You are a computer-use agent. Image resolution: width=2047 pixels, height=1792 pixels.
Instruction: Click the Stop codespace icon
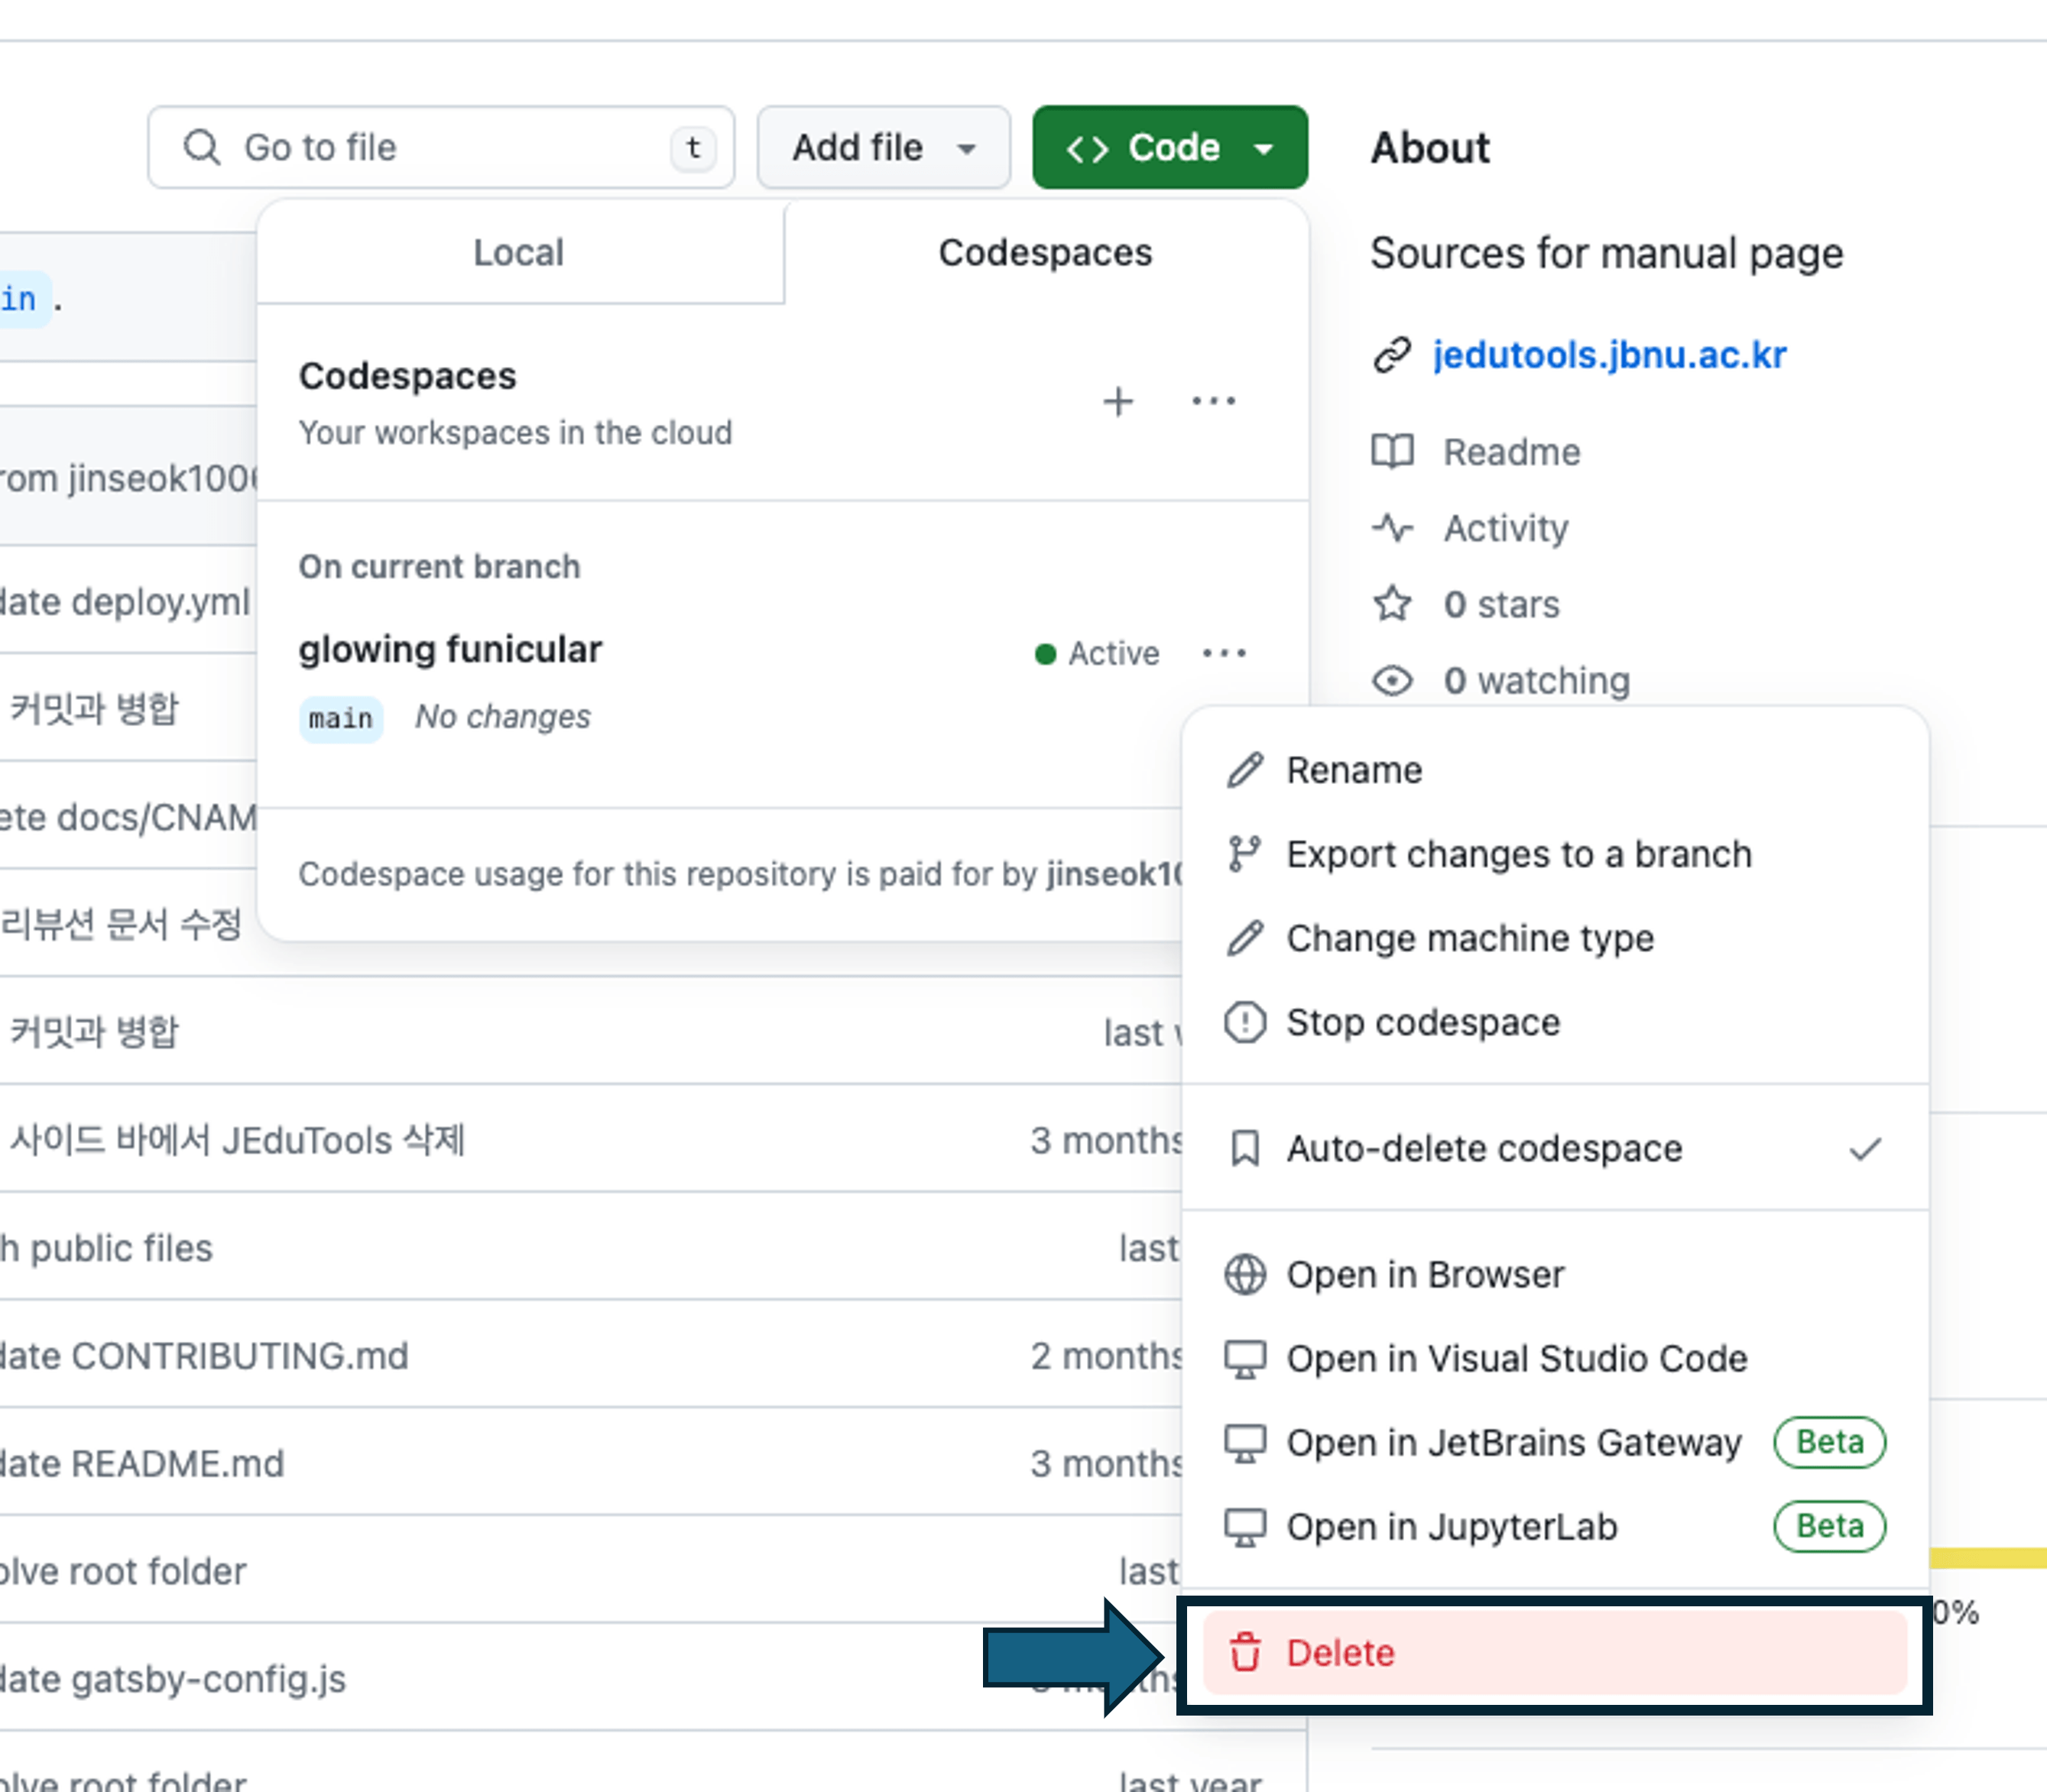1245,1022
